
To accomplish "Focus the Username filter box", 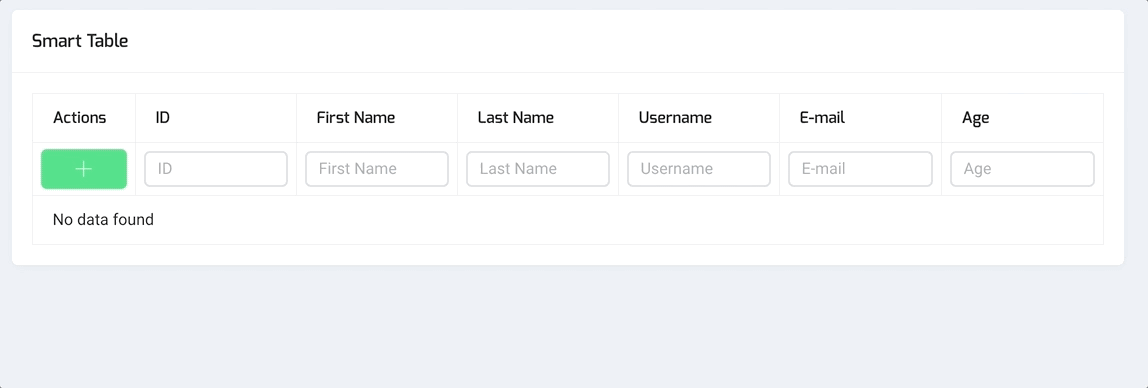I will (699, 169).
